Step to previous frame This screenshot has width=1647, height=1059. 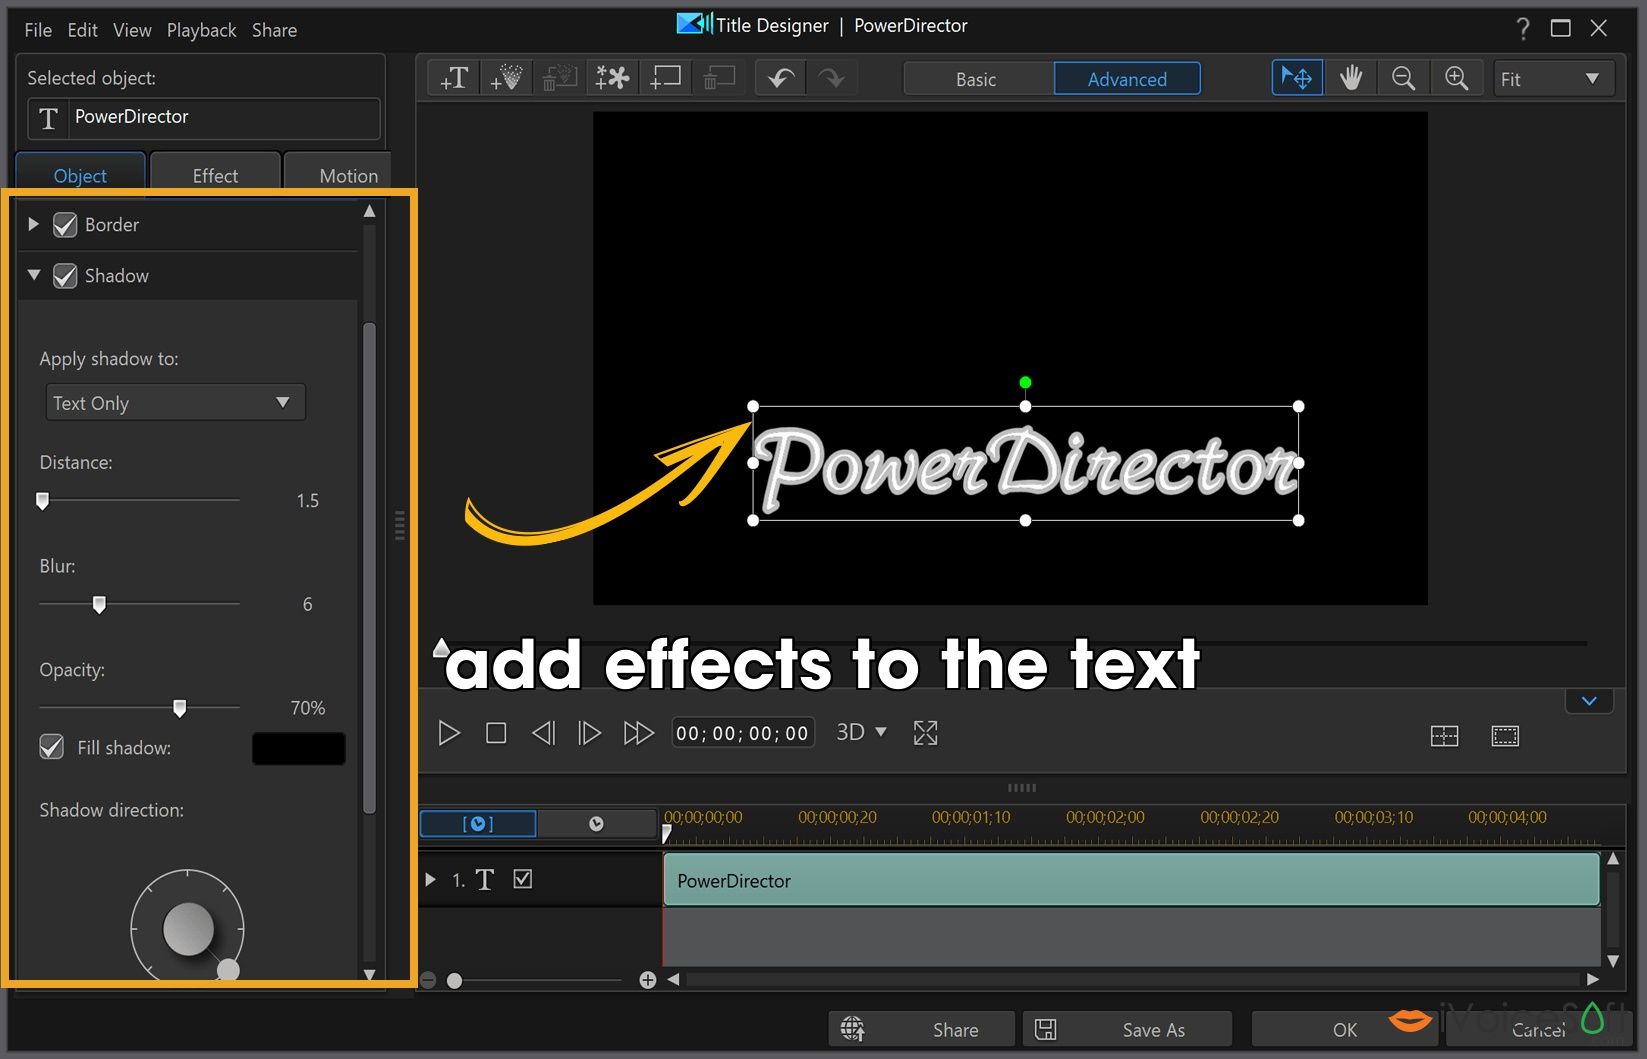(542, 733)
